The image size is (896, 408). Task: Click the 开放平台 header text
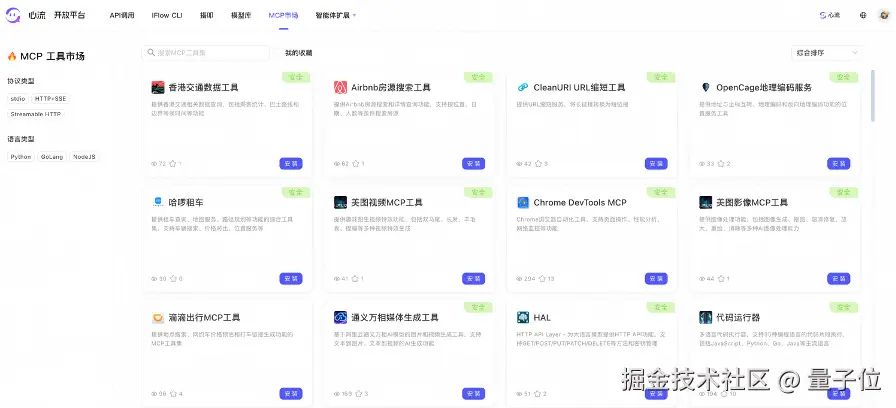[x=70, y=15]
